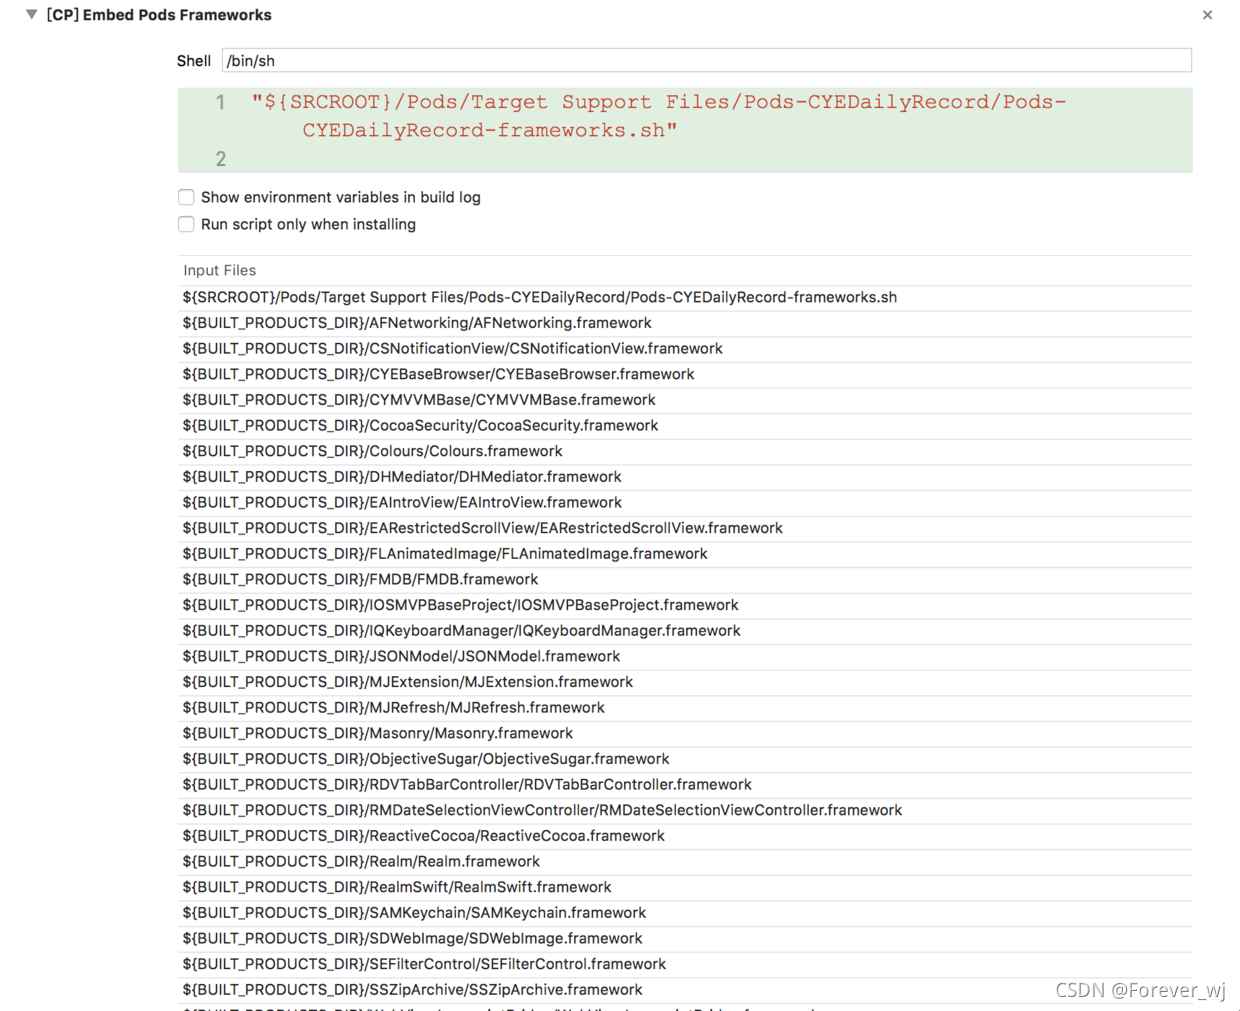
Task: Select the EARestrictedScrollView.framework input row
Action: pyautogui.click(x=685, y=528)
